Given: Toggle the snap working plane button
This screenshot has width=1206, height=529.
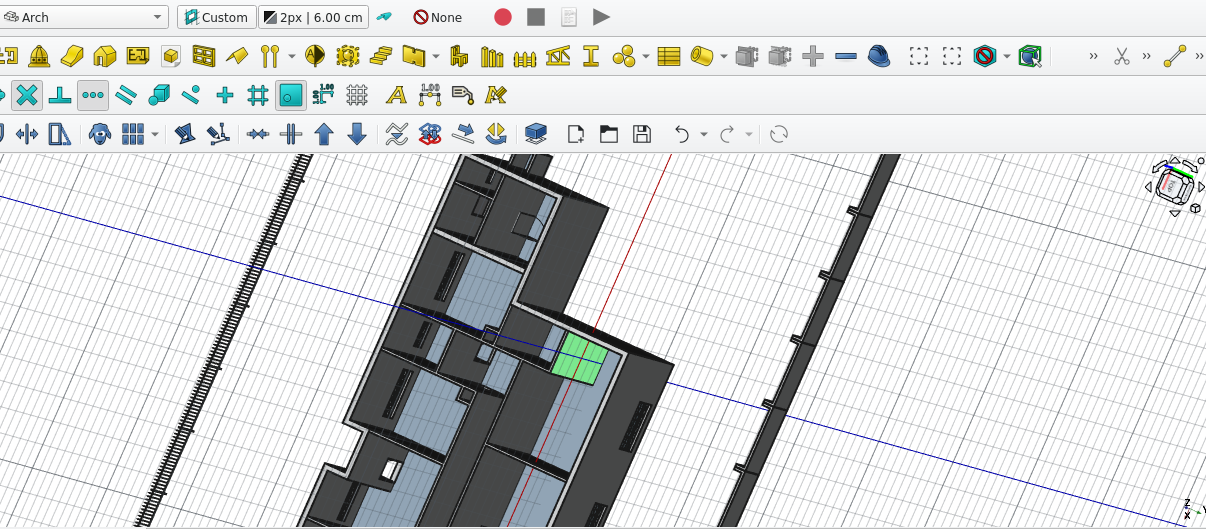Looking at the screenshot, I should [290, 95].
